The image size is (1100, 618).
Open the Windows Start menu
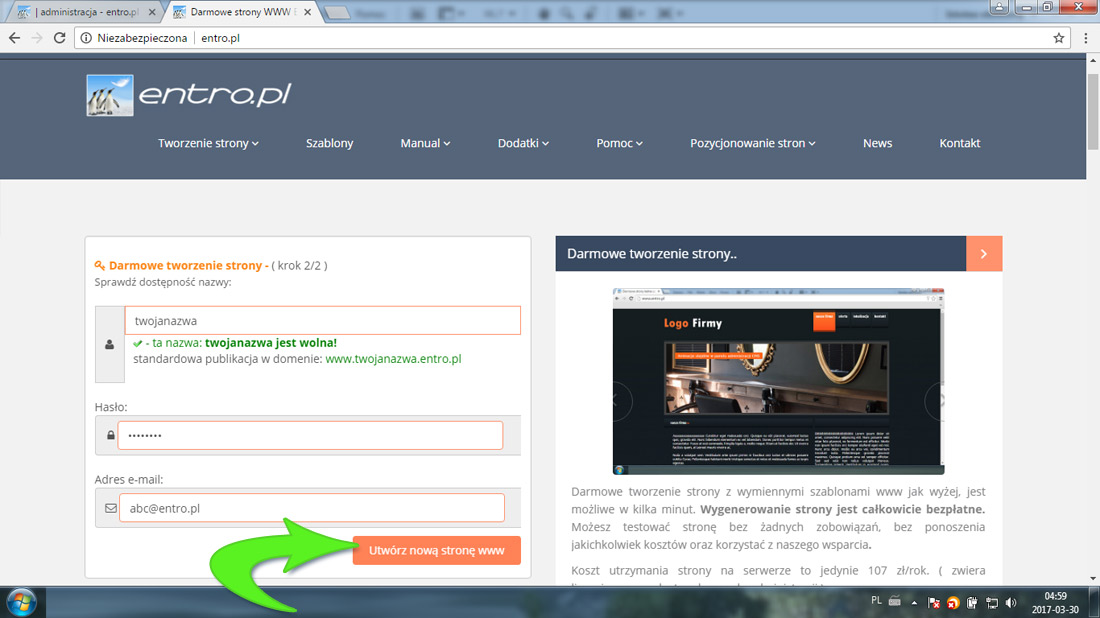tap(22, 603)
